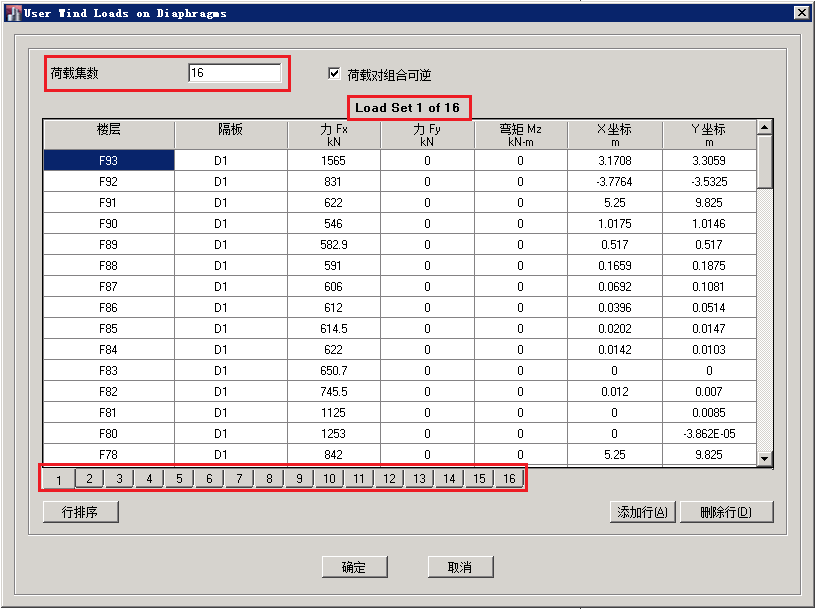
Task: Click the table scrollbar down arrow
Action: point(765,458)
